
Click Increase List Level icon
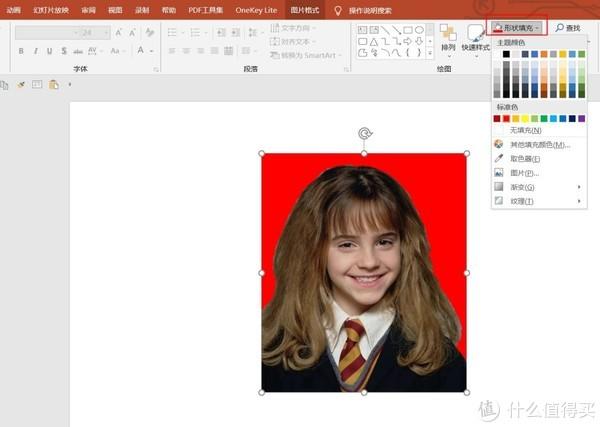coord(236,33)
